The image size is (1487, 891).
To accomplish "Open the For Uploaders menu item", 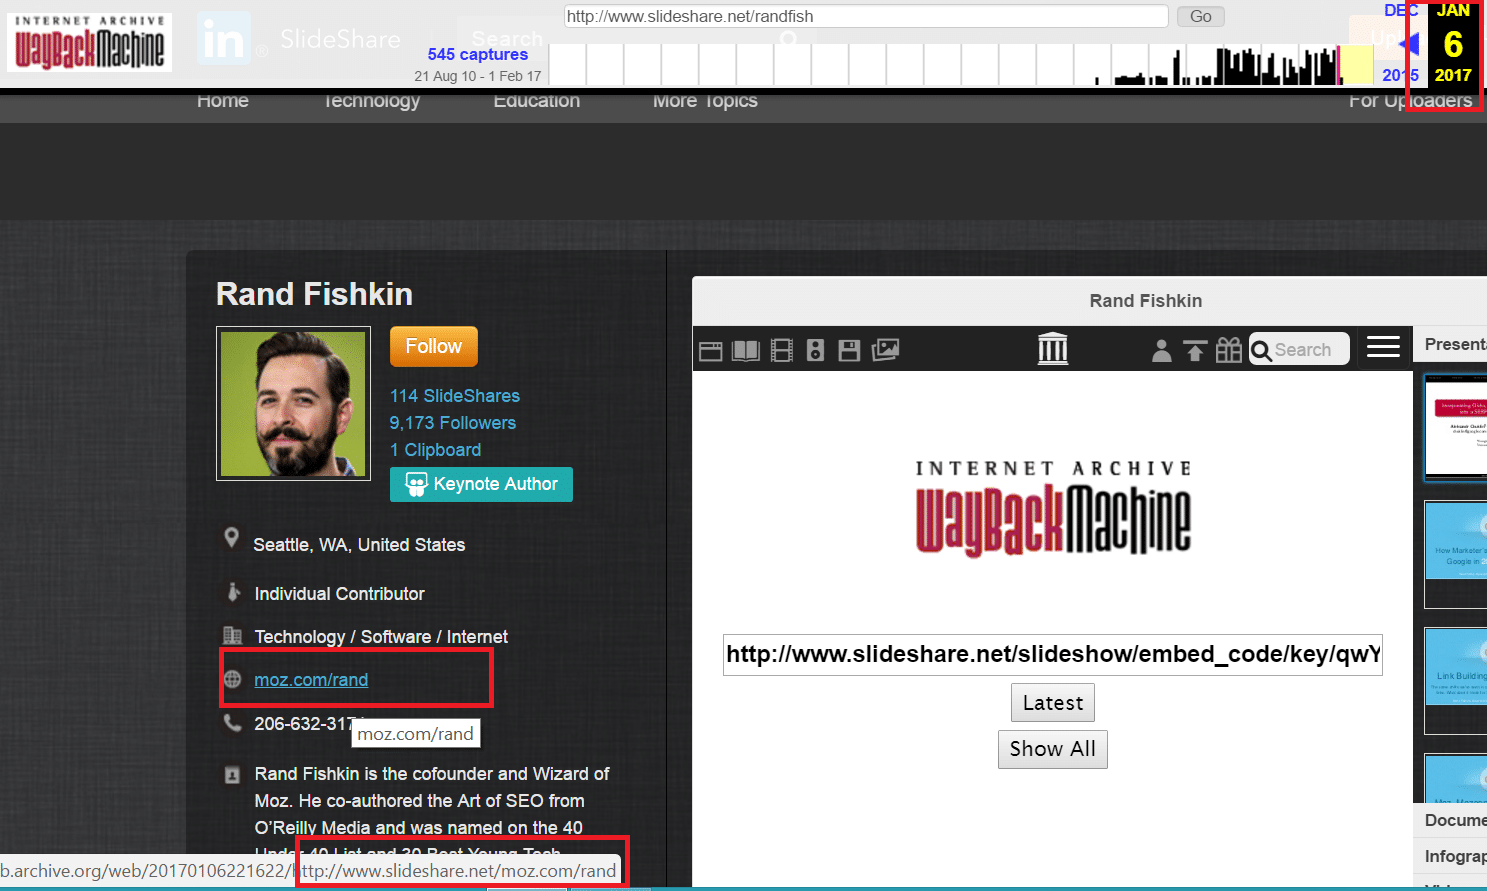I will [x=1410, y=101].
